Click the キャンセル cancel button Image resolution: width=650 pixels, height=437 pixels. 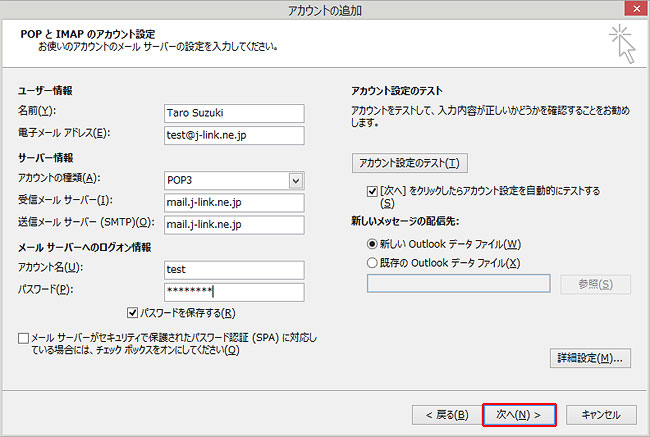pos(601,415)
